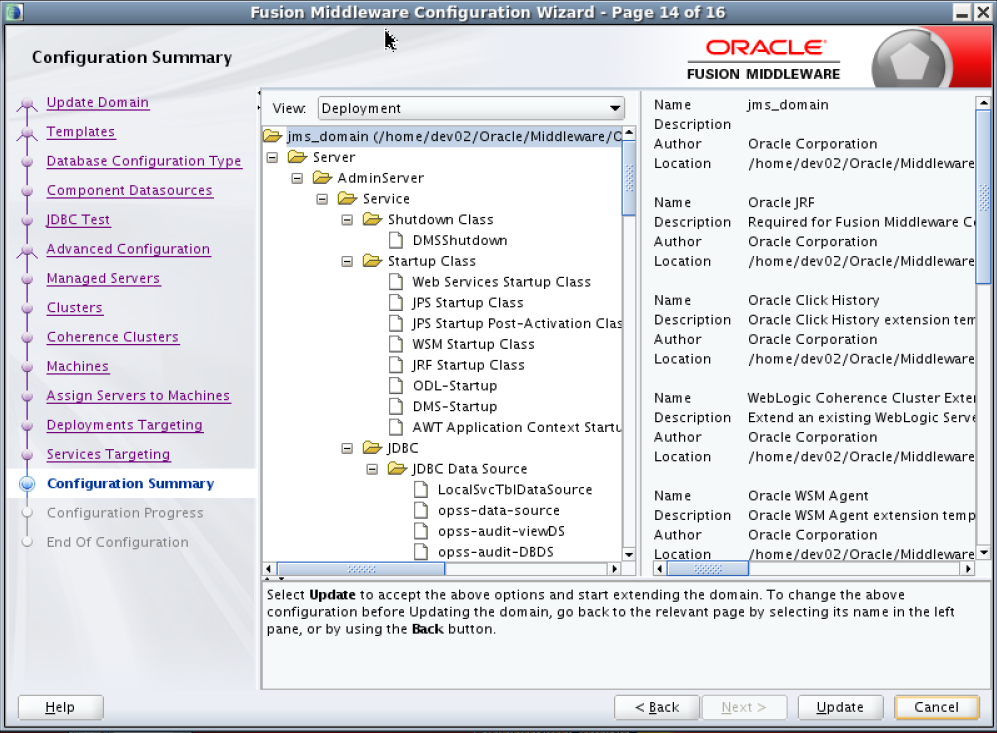Image resolution: width=997 pixels, height=733 pixels.
Task: Click the tree pane vertical scrollbar thumb
Action: tap(629, 178)
